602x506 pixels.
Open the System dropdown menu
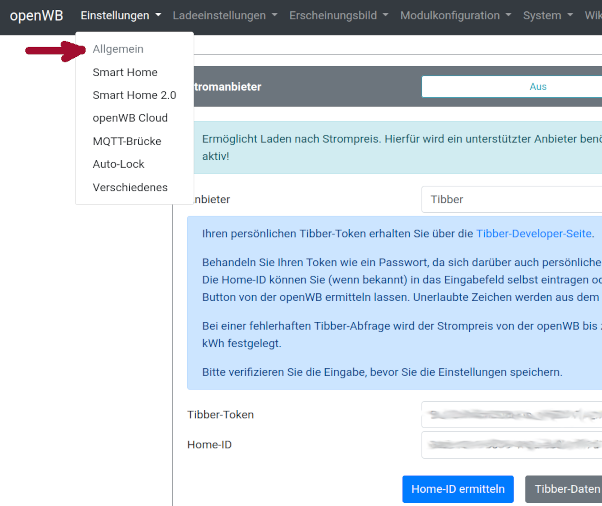tap(547, 16)
